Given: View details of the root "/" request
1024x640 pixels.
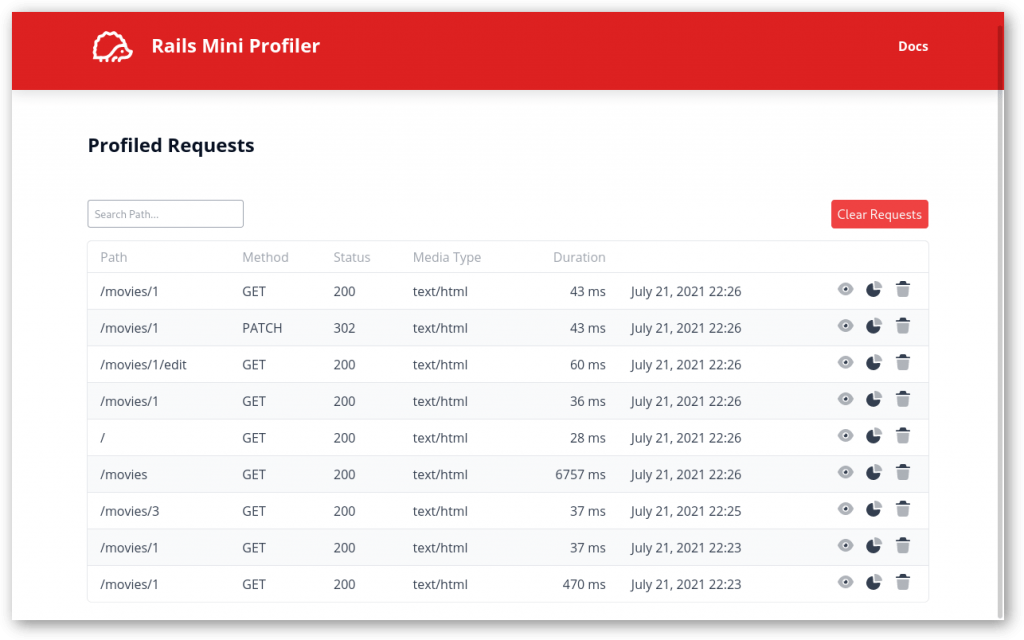Looking at the screenshot, I should coord(845,436).
